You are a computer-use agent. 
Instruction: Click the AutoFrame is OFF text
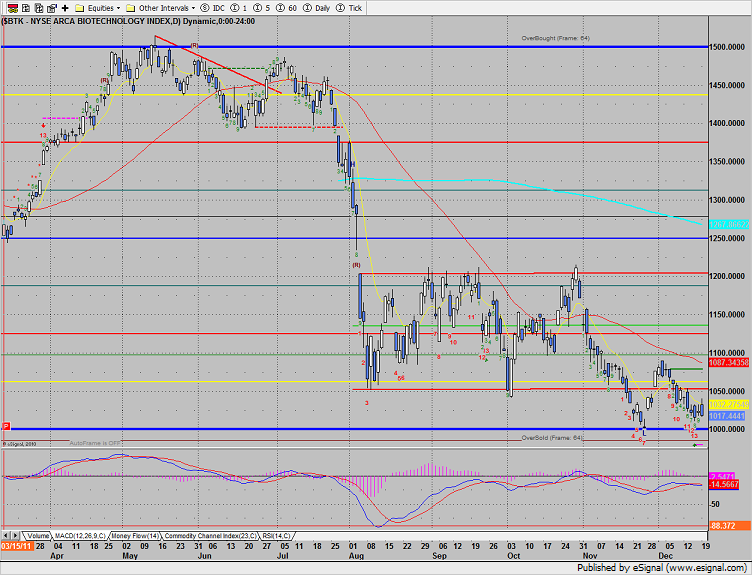(95, 443)
